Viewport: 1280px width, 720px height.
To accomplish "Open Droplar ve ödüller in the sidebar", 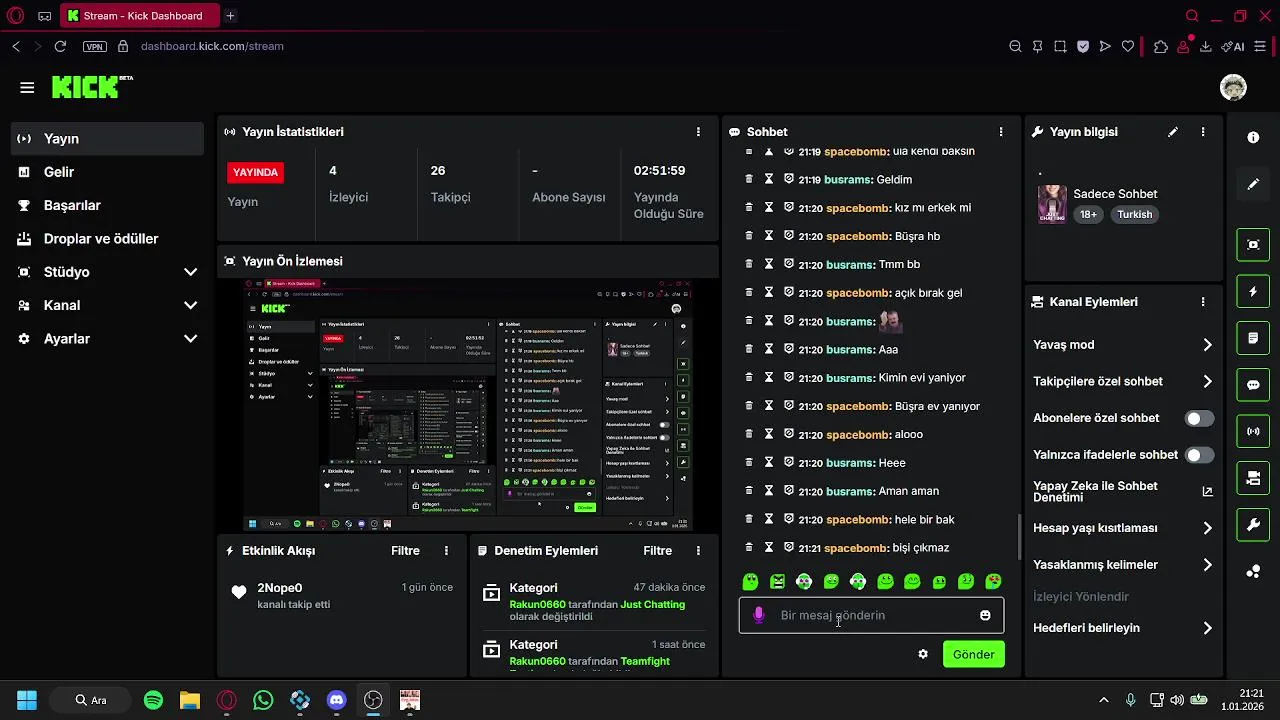I will click(107, 239).
